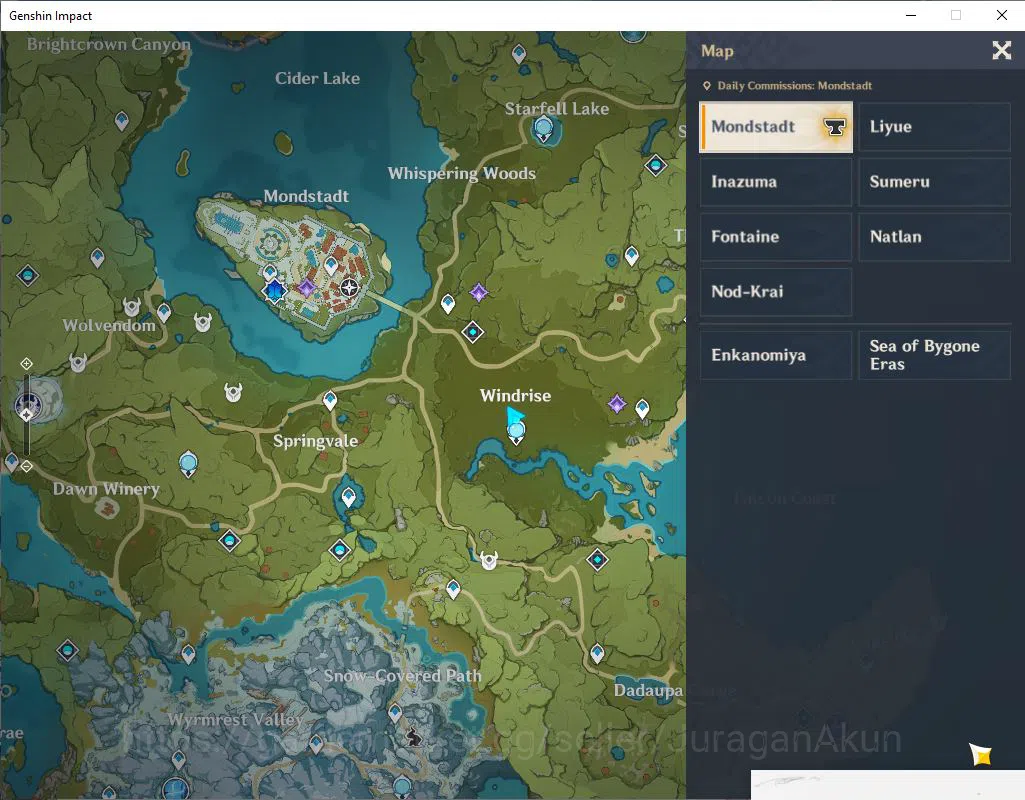Zoom in using the plus diamond button

26,363
